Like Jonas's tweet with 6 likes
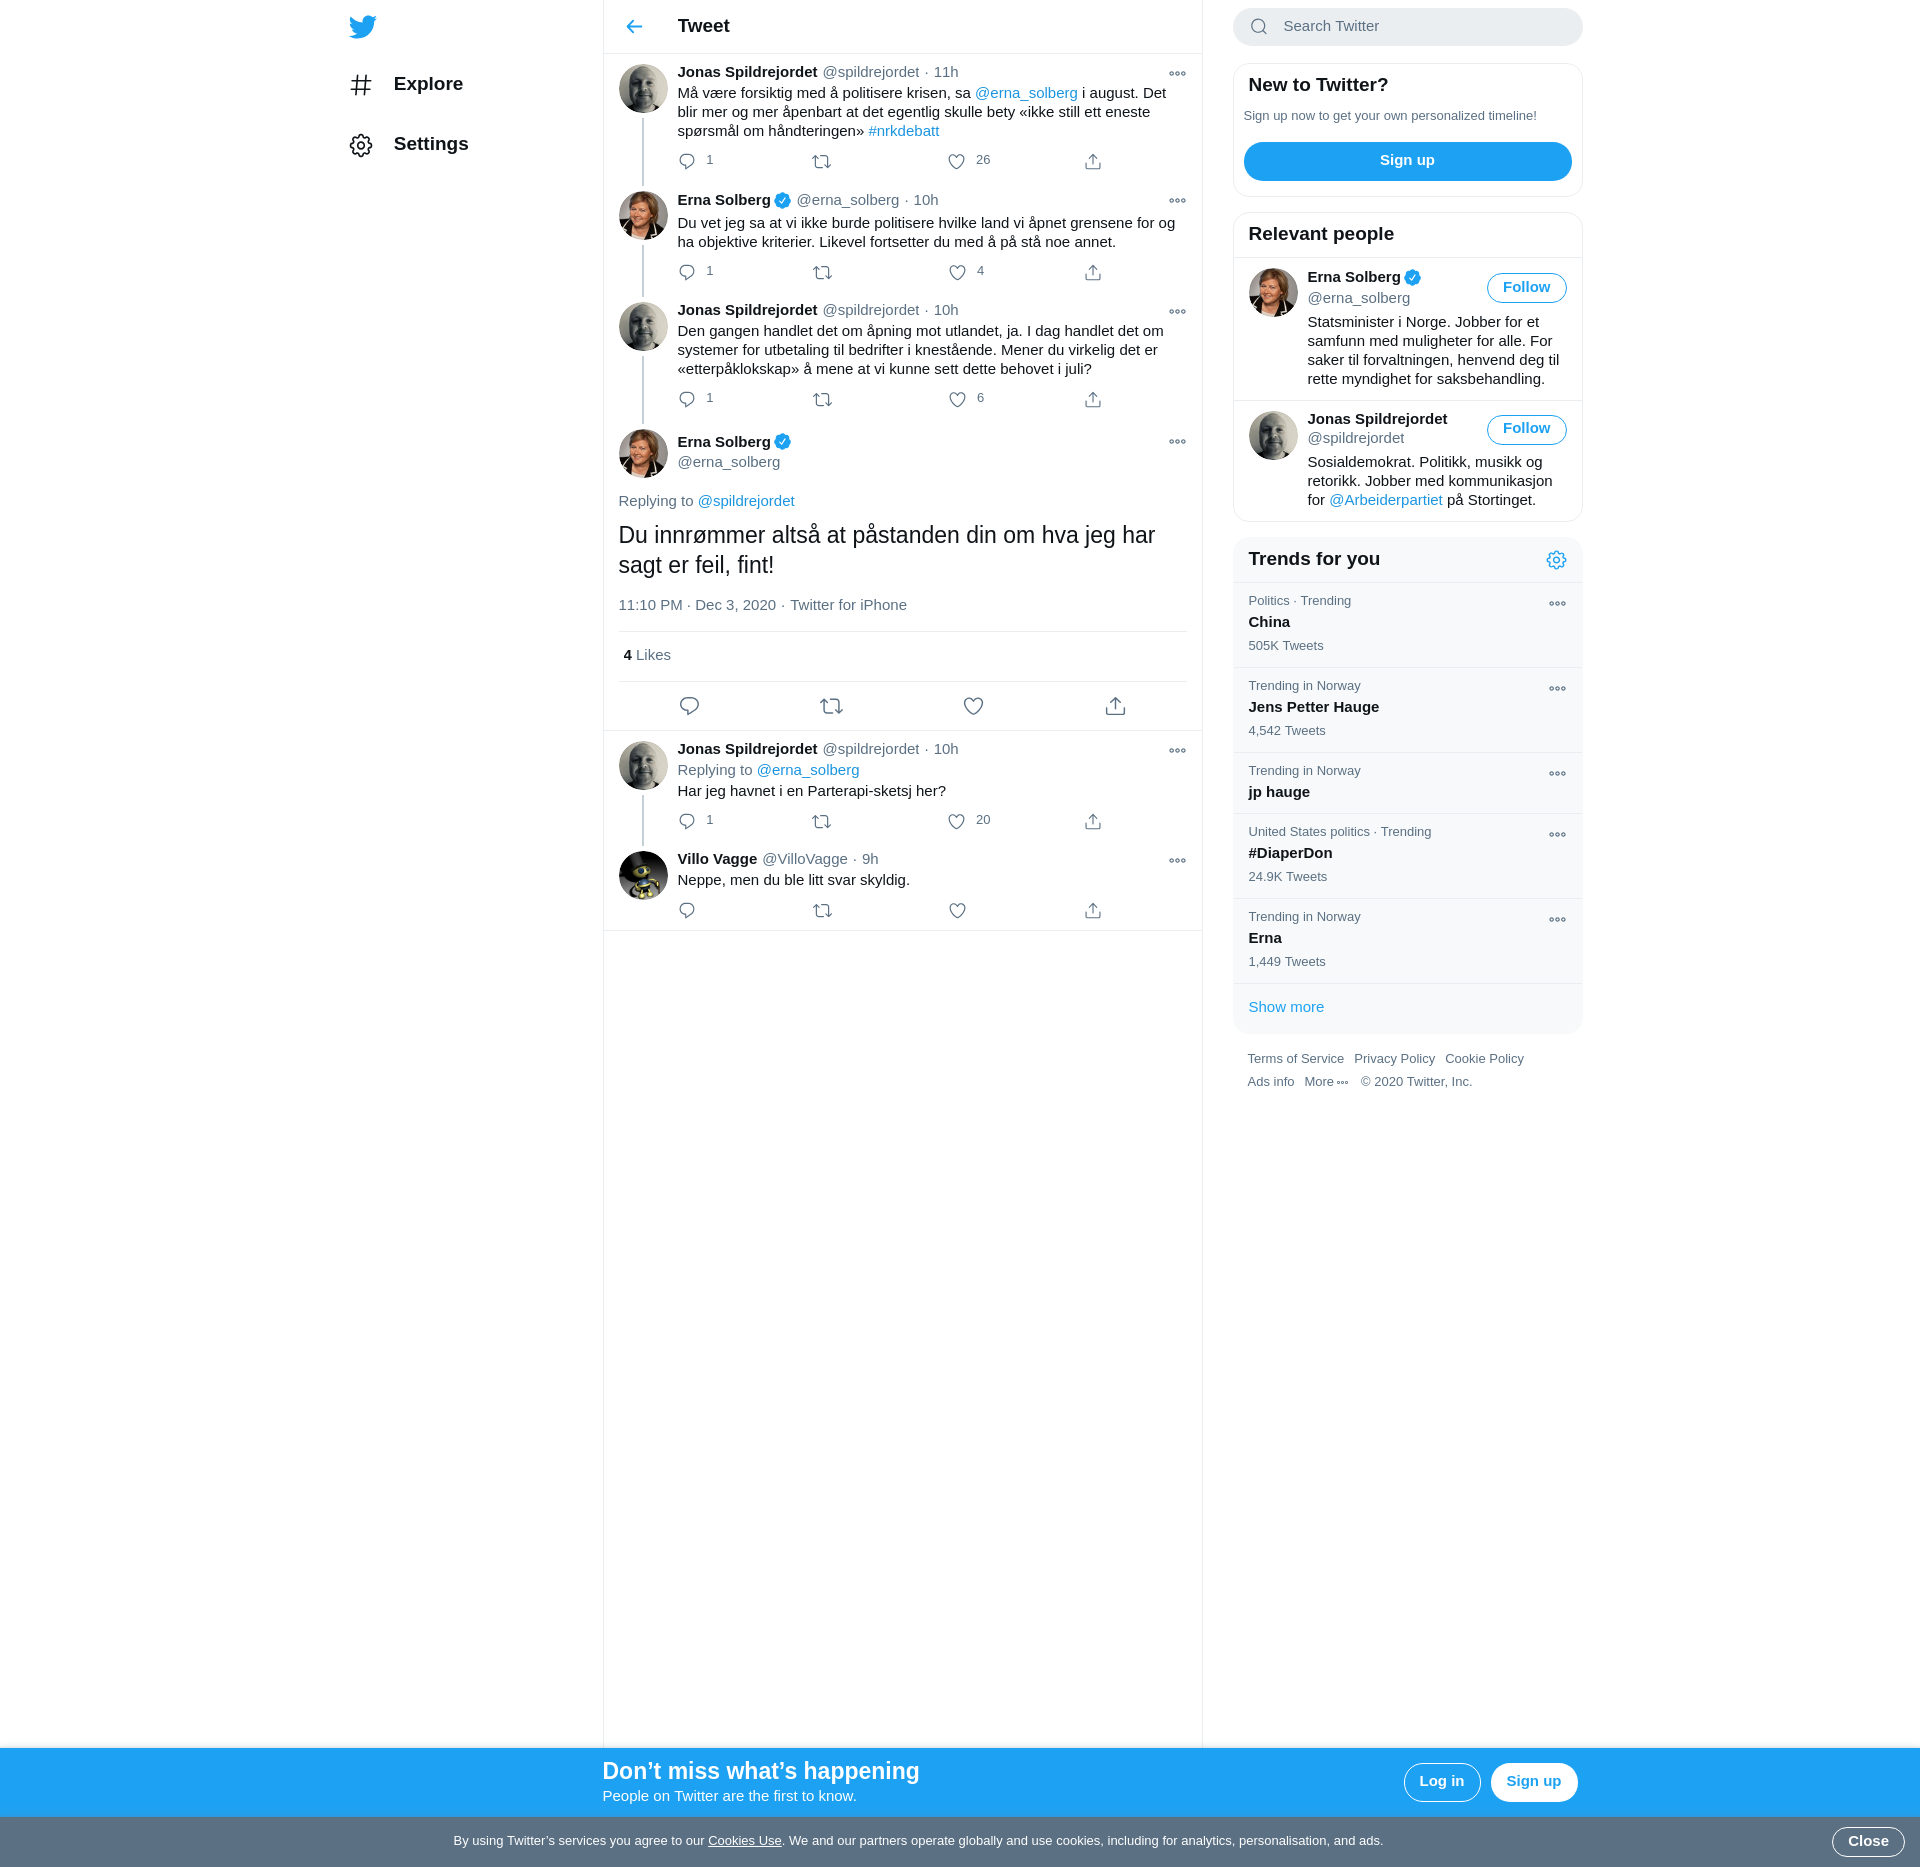1920x1867 pixels. click(957, 399)
